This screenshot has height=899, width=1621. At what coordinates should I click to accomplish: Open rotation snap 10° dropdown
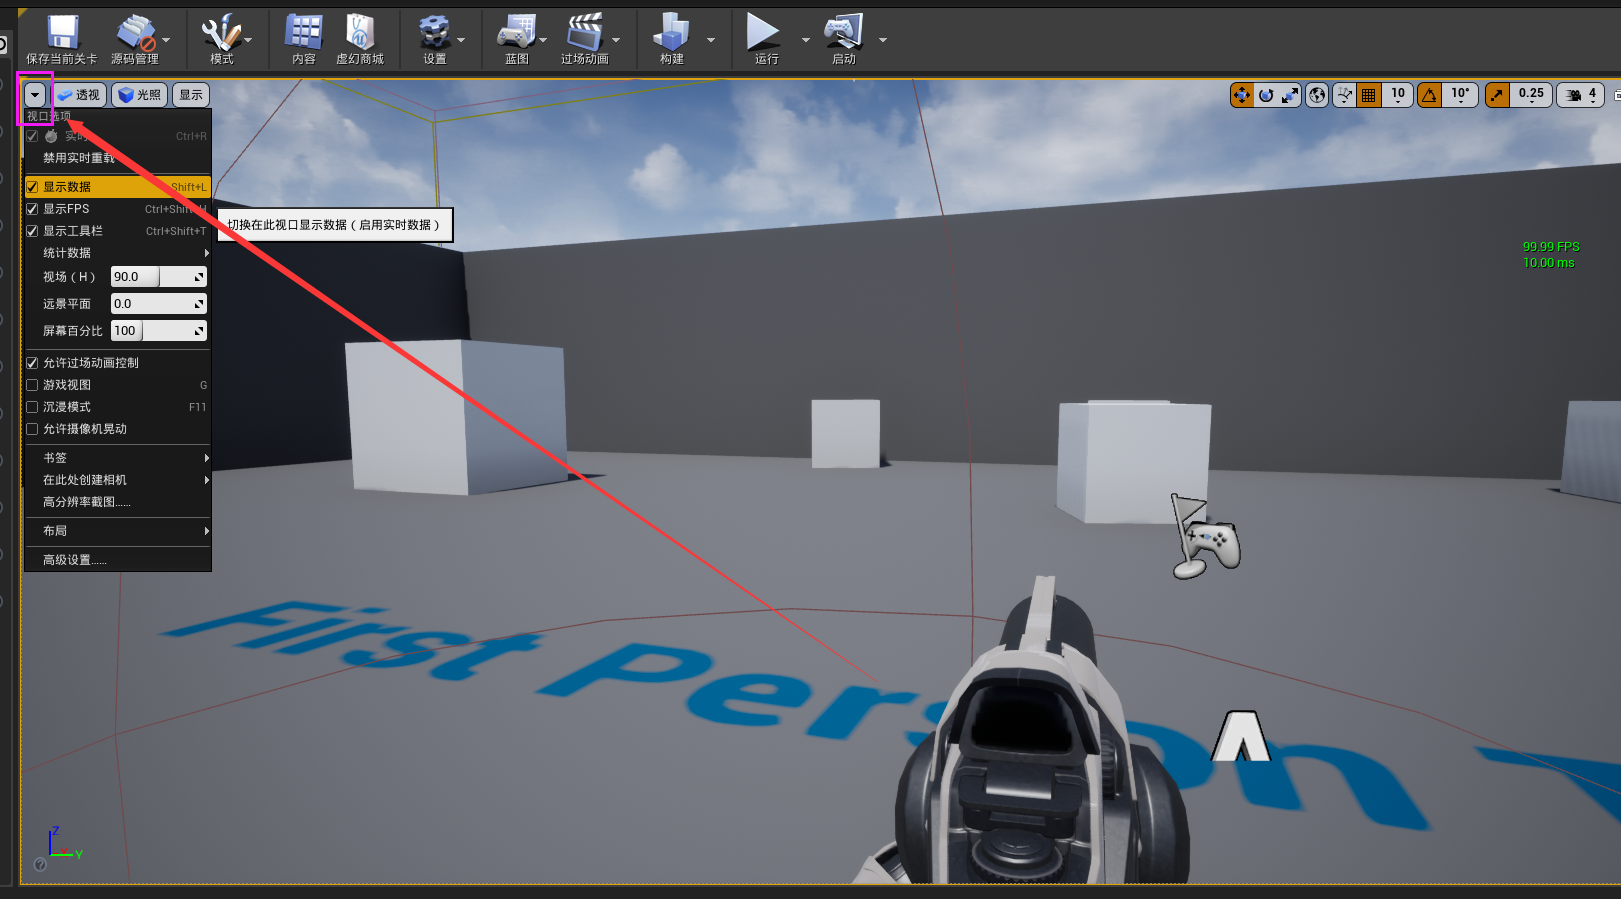tap(1460, 95)
